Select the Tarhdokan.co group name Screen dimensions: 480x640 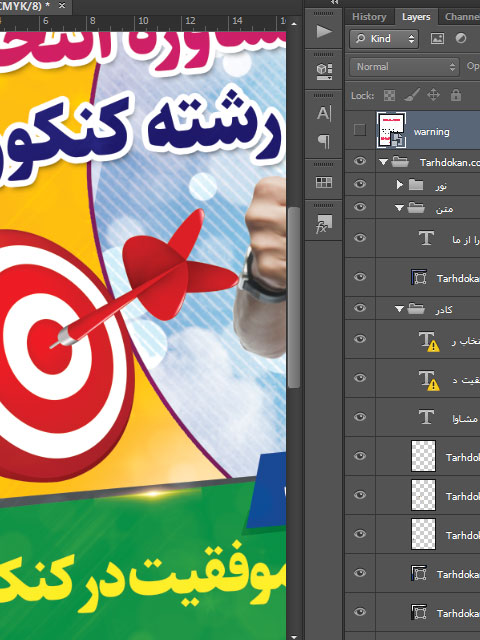450,162
